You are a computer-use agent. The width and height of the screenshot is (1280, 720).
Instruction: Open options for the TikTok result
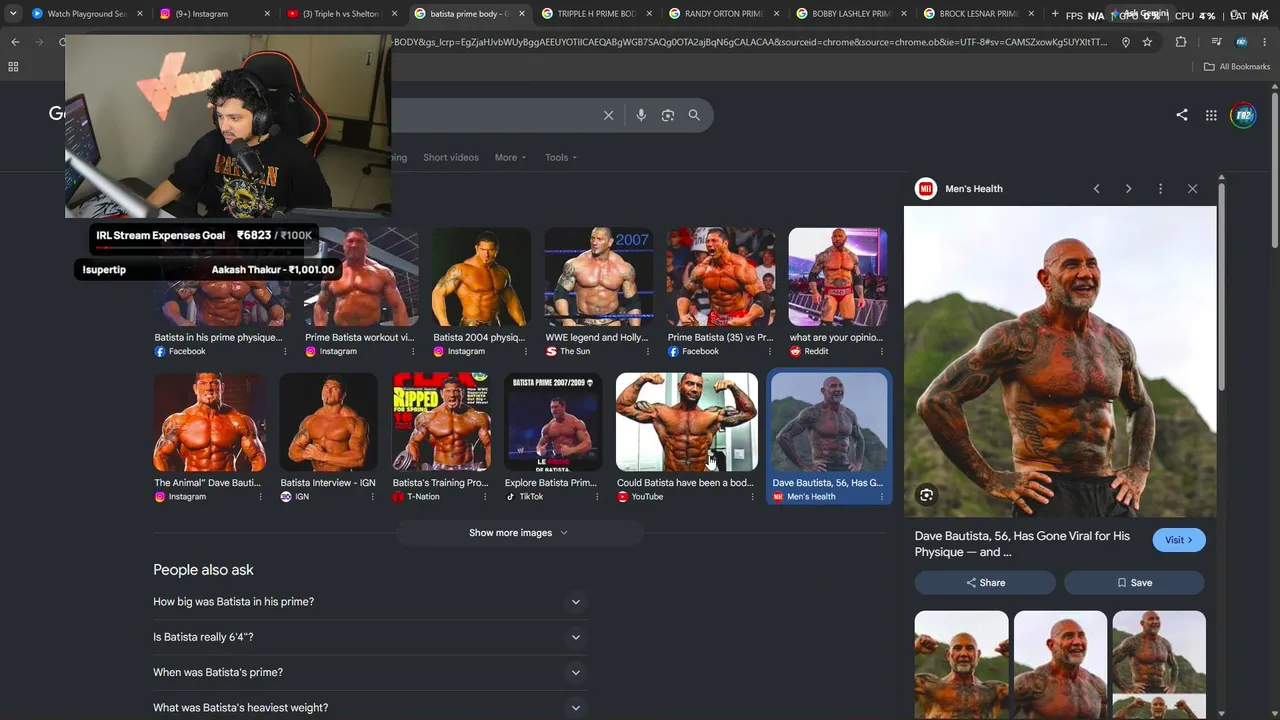(596, 497)
